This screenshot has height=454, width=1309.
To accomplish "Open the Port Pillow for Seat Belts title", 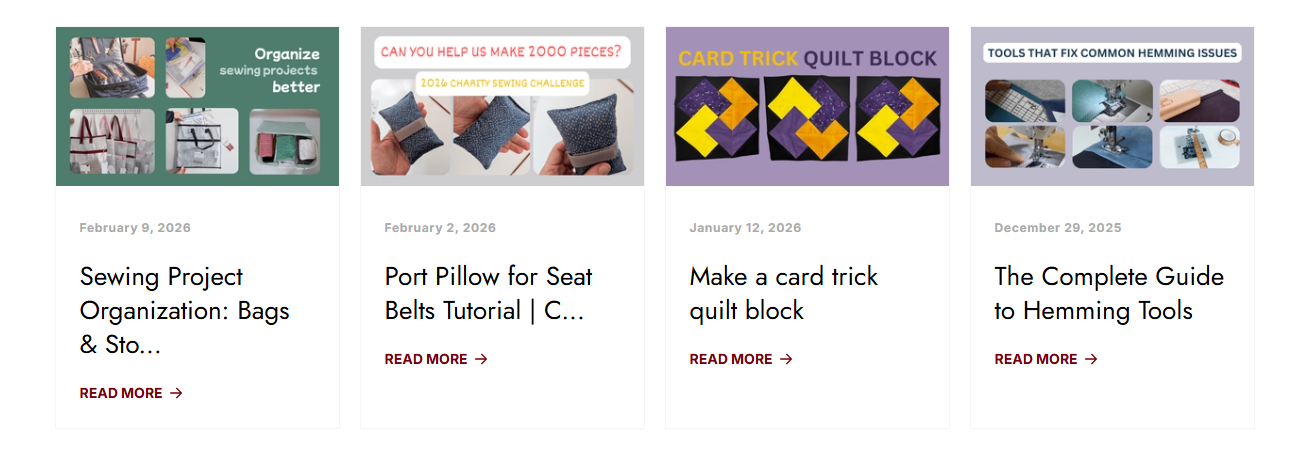I will 488,293.
